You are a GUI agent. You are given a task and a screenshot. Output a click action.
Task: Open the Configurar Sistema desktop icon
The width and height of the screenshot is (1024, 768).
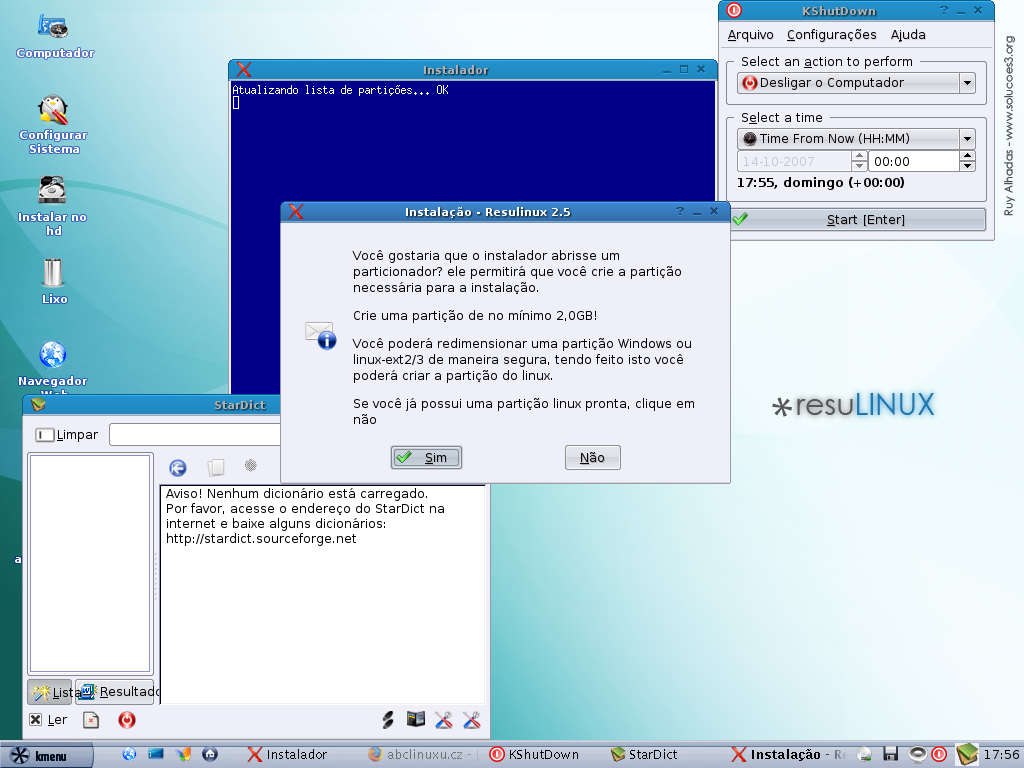[x=53, y=110]
